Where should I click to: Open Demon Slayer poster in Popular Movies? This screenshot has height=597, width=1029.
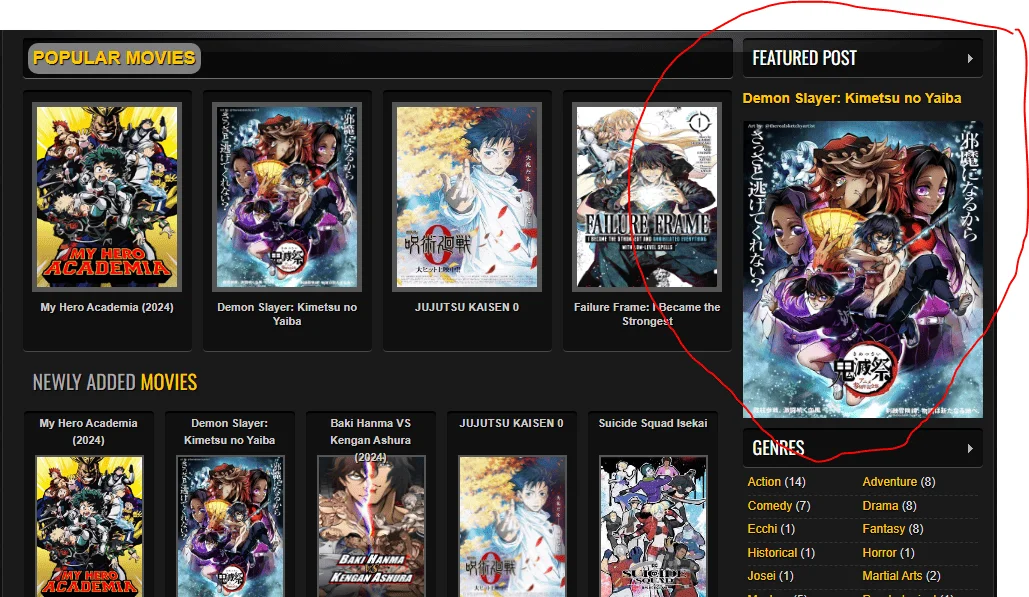point(287,197)
